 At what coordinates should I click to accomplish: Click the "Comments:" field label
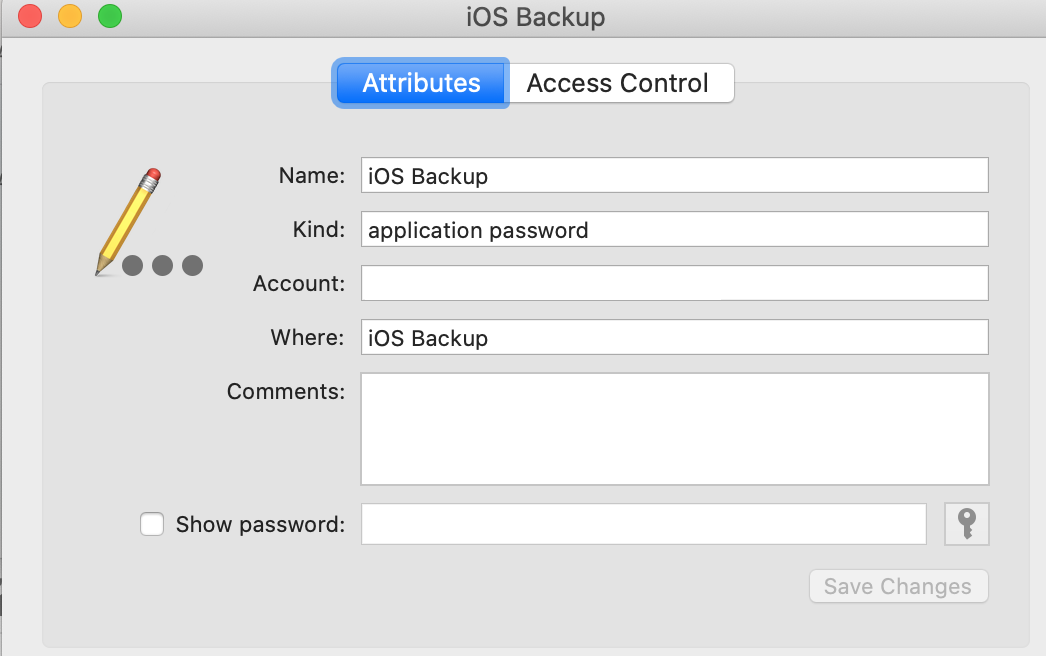tap(286, 391)
